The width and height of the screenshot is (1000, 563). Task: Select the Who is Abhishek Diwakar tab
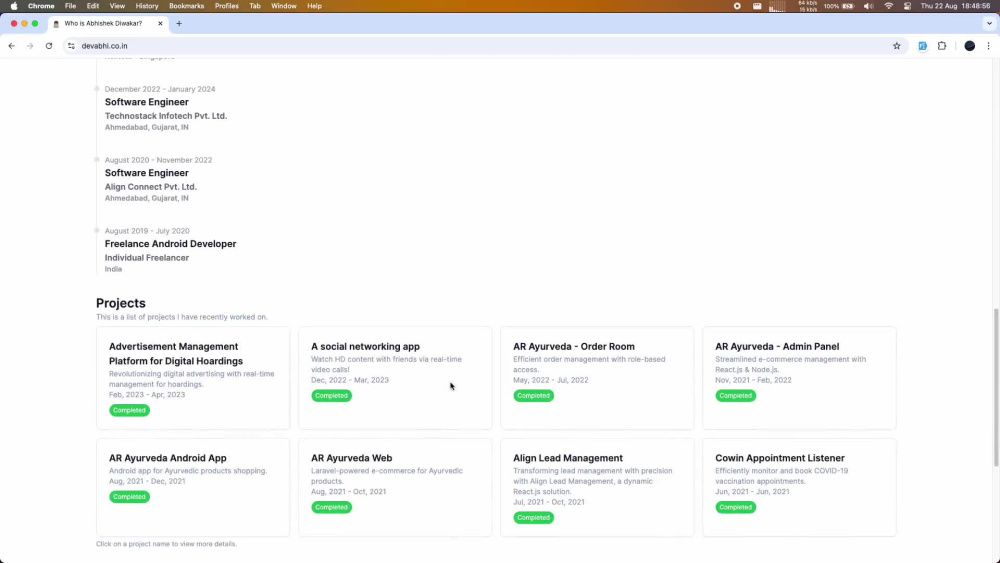107,24
